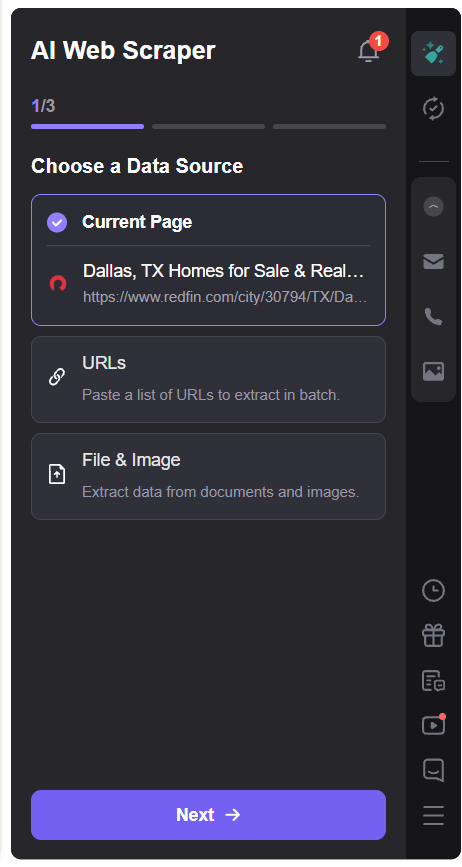Screen dimensions: 462x867
Task: Collapse the sidebar tools group chevron
Action: coord(433,207)
